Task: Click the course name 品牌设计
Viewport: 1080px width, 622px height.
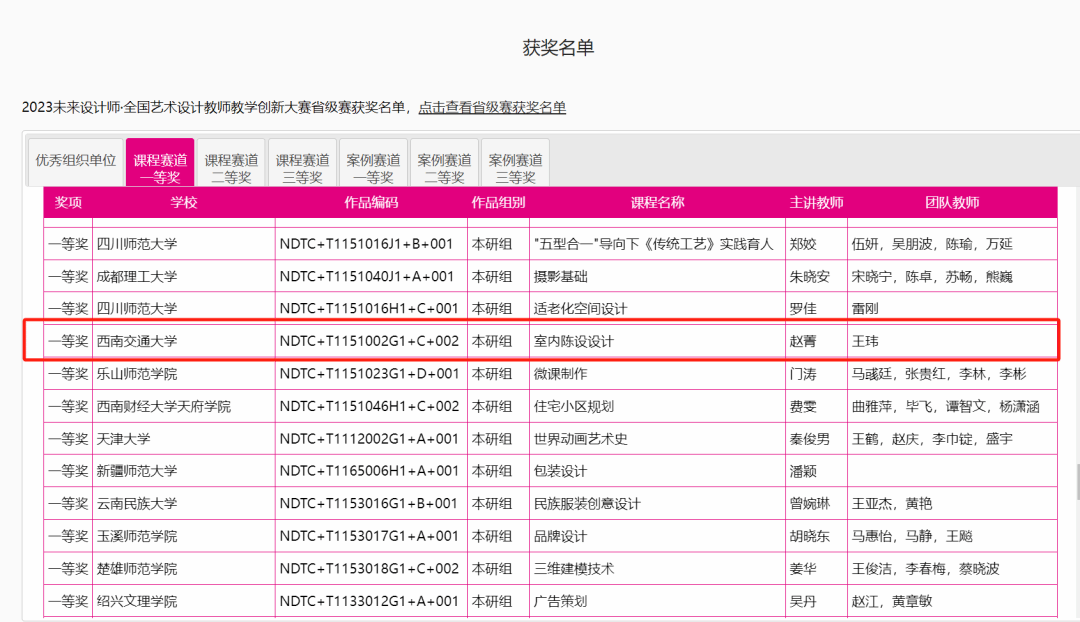Action: coord(561,536)
